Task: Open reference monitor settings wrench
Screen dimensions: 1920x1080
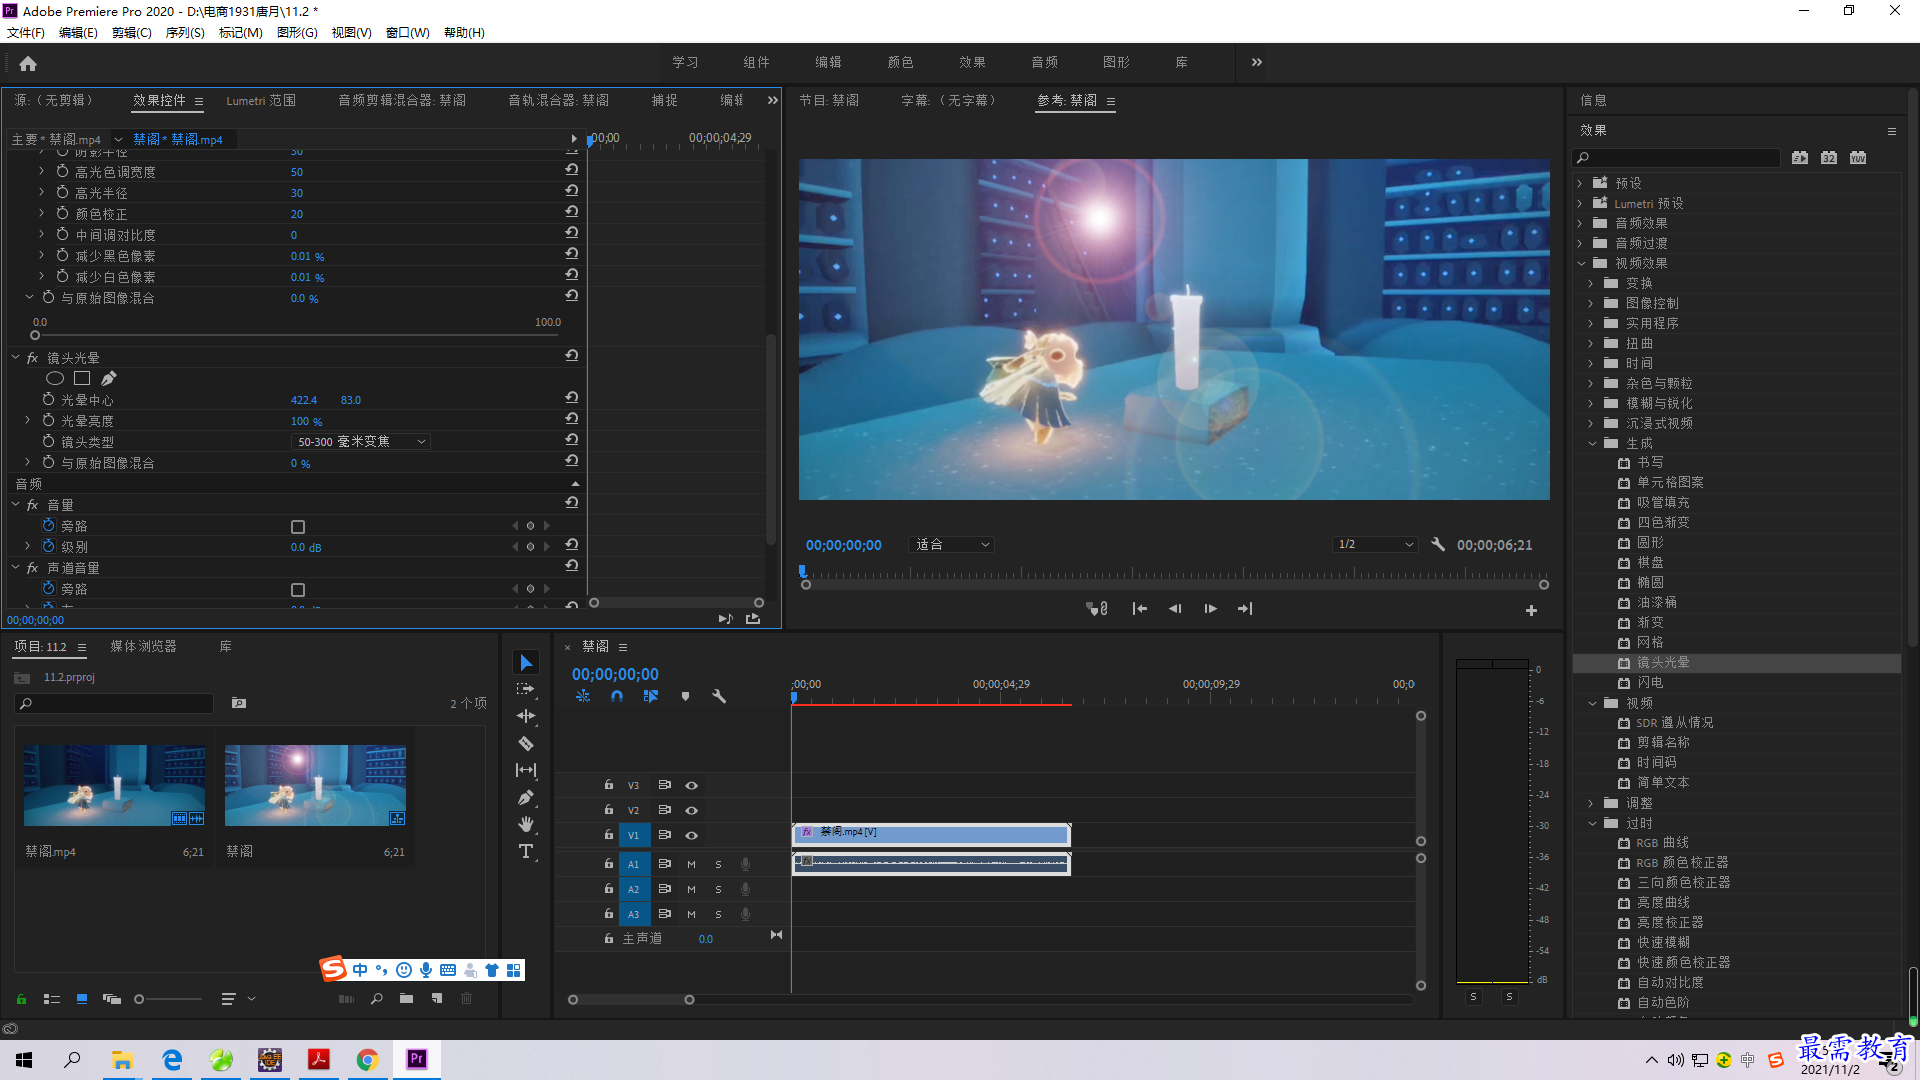Action: click(1438, 545)
